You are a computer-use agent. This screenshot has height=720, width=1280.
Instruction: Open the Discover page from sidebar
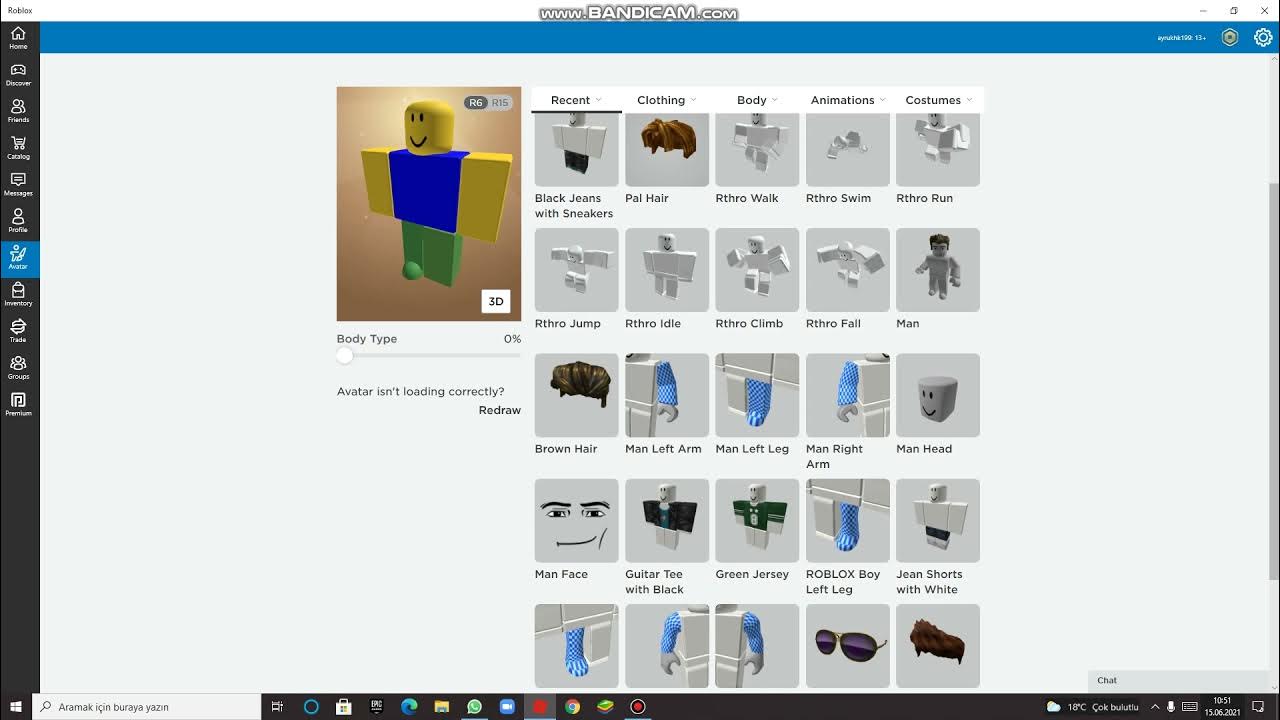coord(18,75)
